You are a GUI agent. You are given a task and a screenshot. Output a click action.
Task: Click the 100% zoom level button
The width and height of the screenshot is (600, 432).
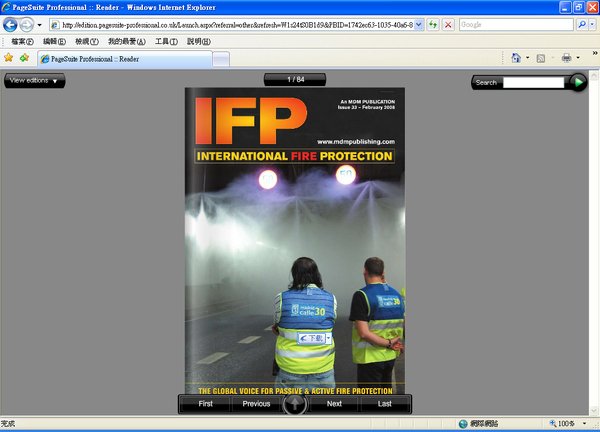point(562,424)
